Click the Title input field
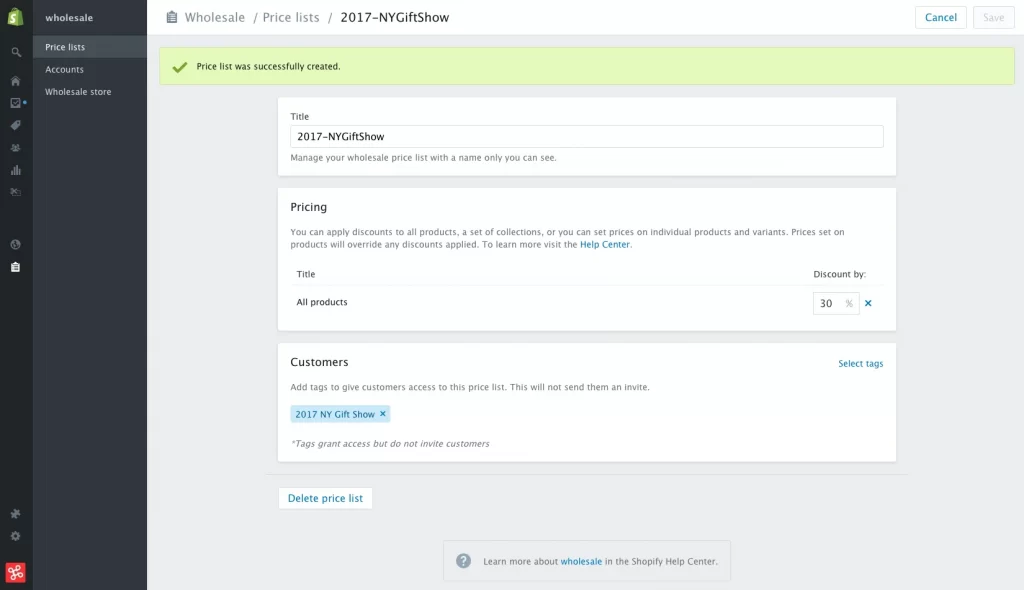This screenshot has height=590, width=1024. (x=587, y=136)
